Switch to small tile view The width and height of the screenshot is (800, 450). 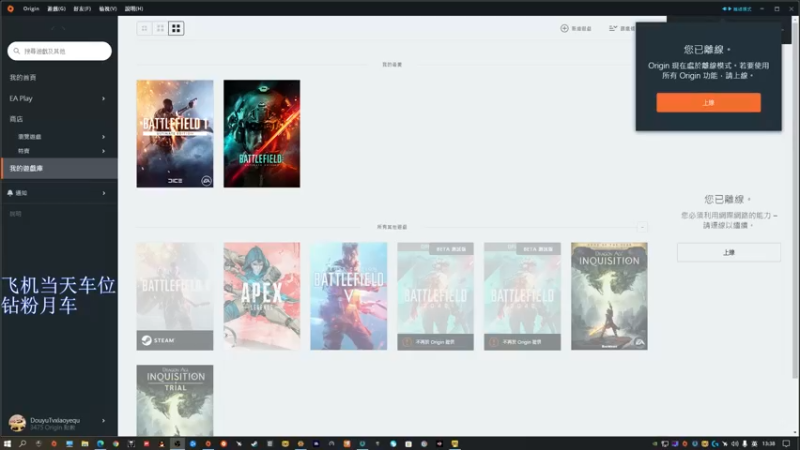[144, 29]
